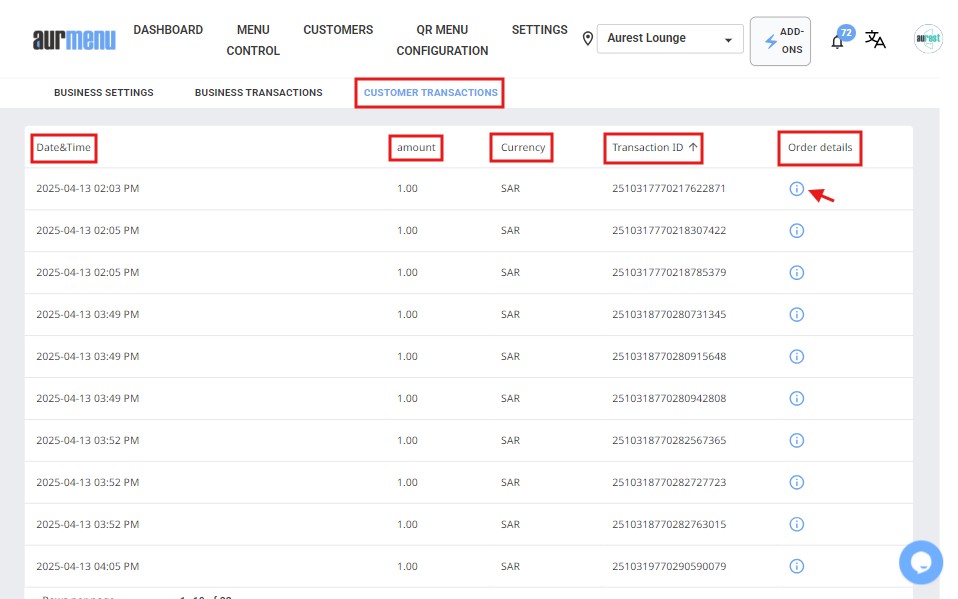Open order details for transaction 2510317770217622871

796,189
